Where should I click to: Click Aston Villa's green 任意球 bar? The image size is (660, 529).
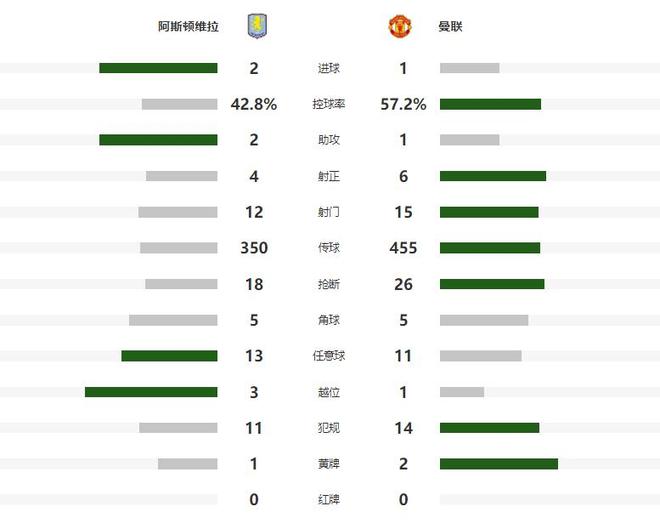(x=169, y=356)
